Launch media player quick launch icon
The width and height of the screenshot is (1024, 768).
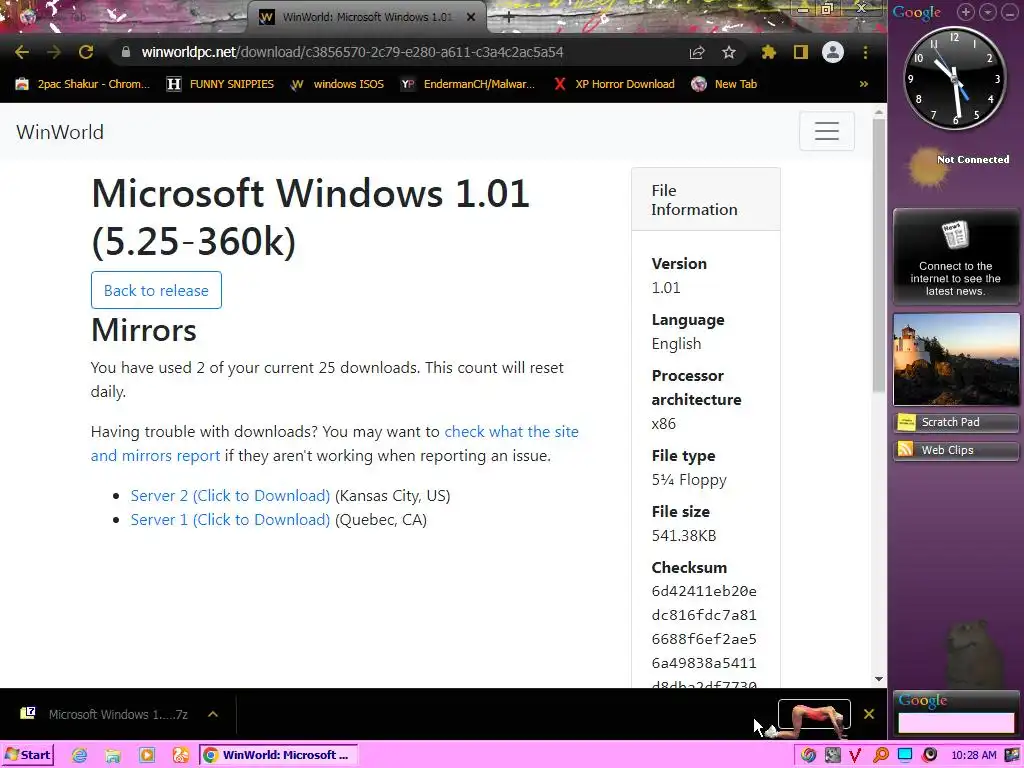click(147, 755)
